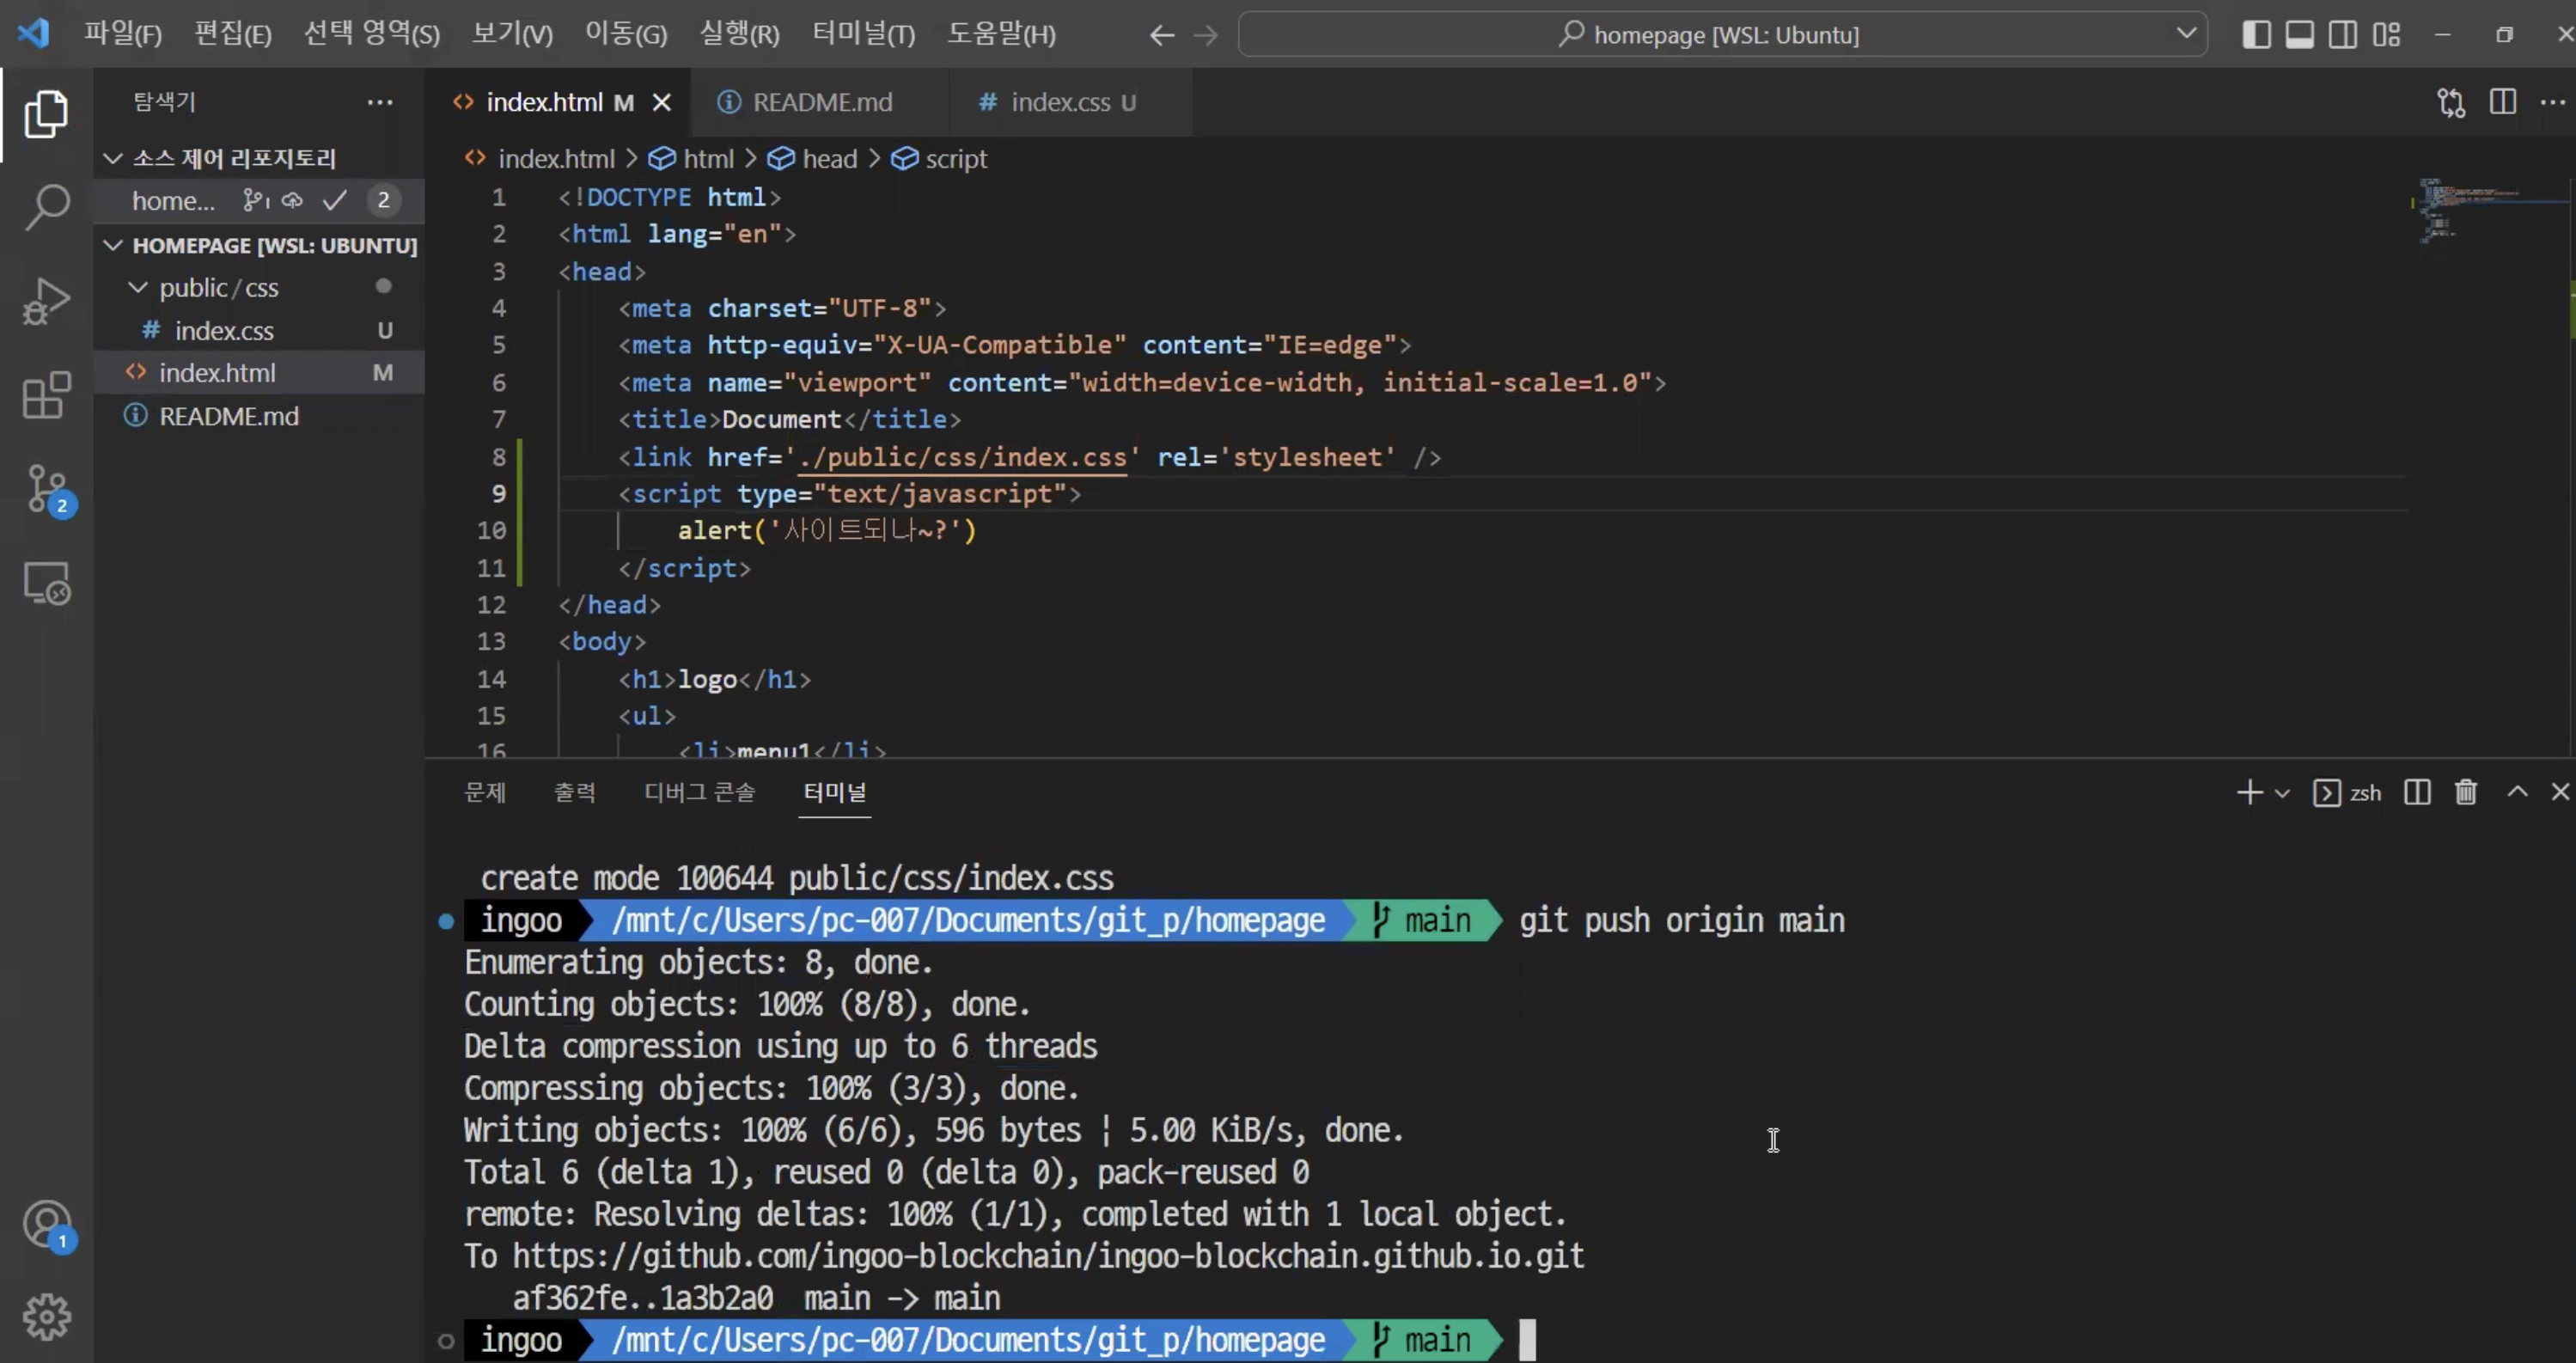Open the Search view in activity bar
Image resolution: width=2576 pixels, height=1363 pixels.
click(x=46, y=207)
